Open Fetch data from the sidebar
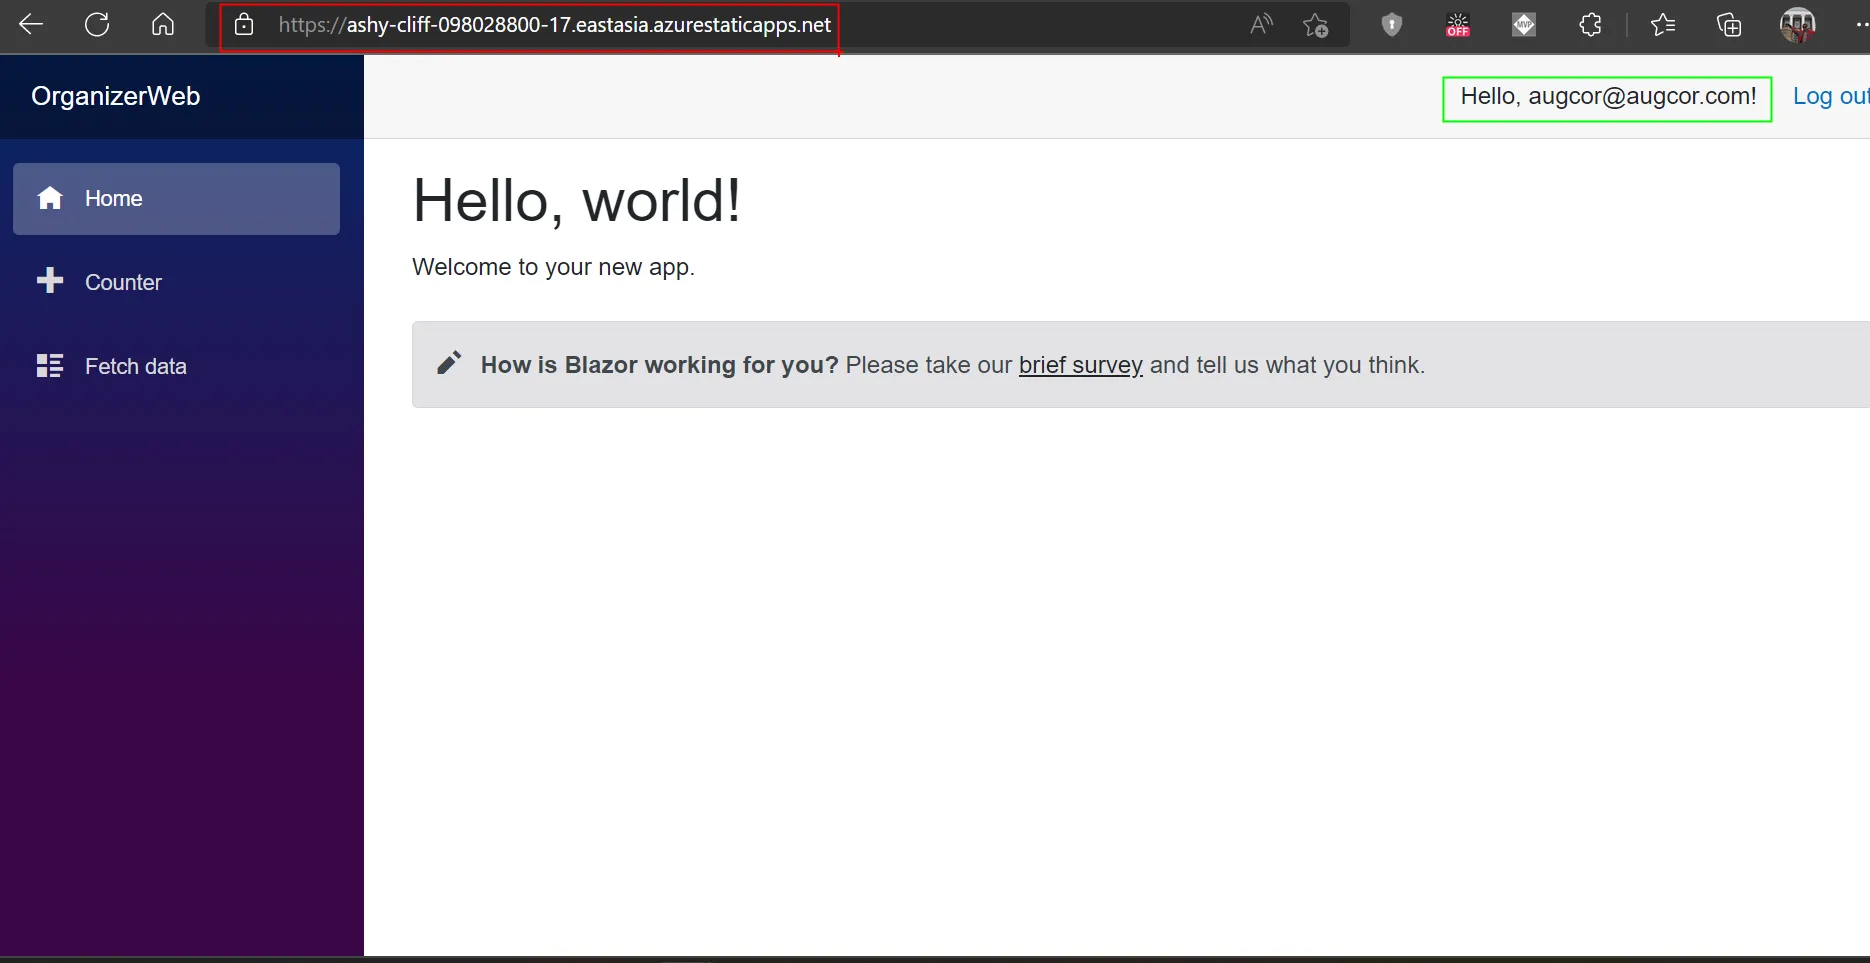Viewport: 1870px width, 963px height. tap(135, 366)
